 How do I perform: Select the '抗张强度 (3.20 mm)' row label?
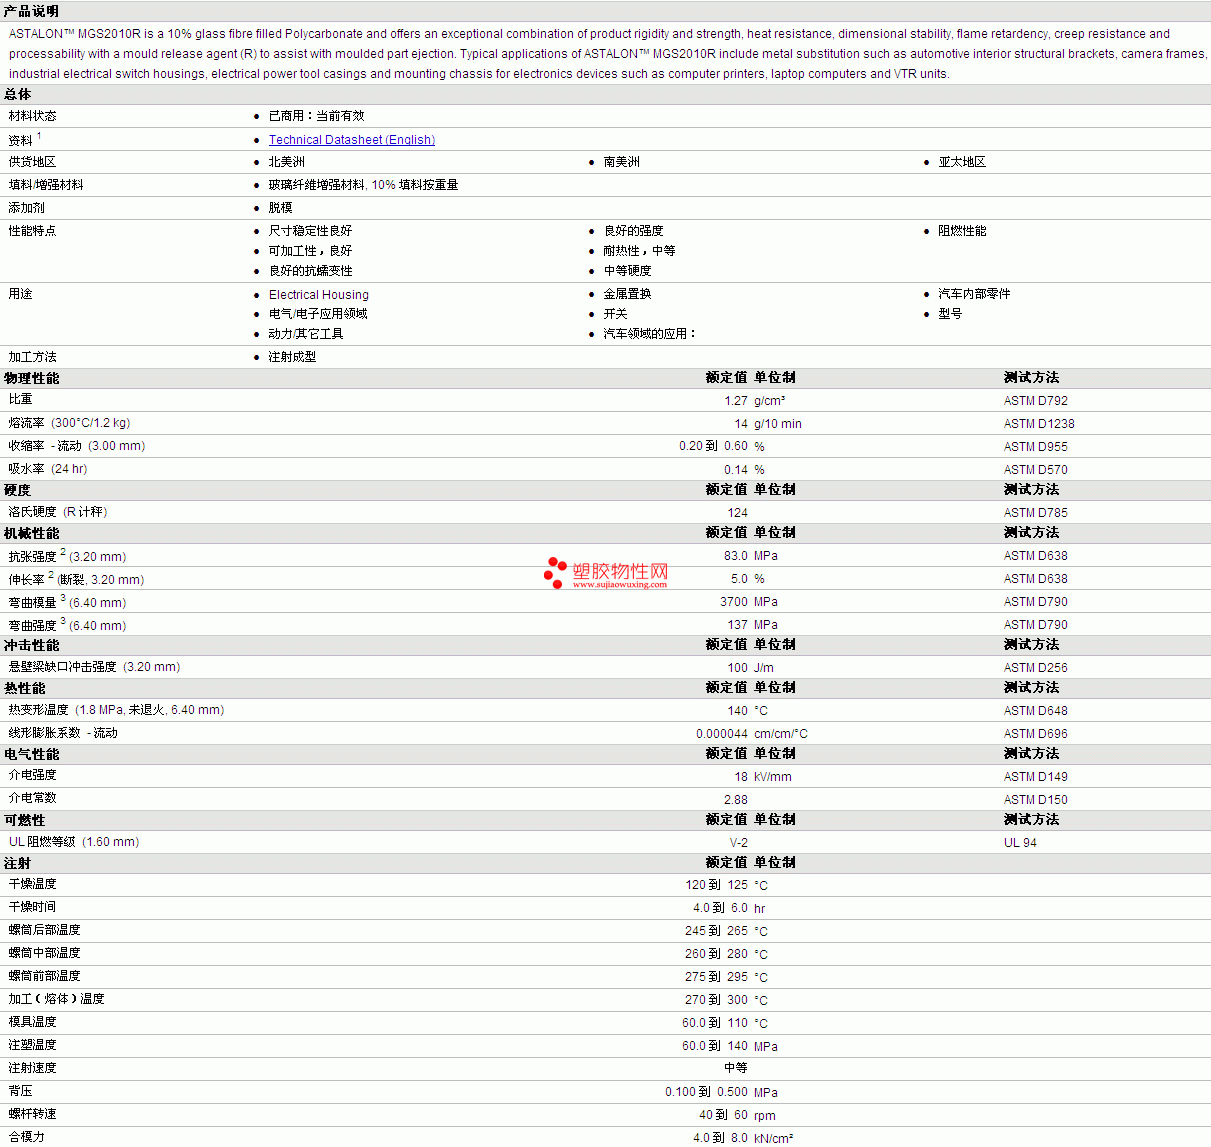(68, 556)
